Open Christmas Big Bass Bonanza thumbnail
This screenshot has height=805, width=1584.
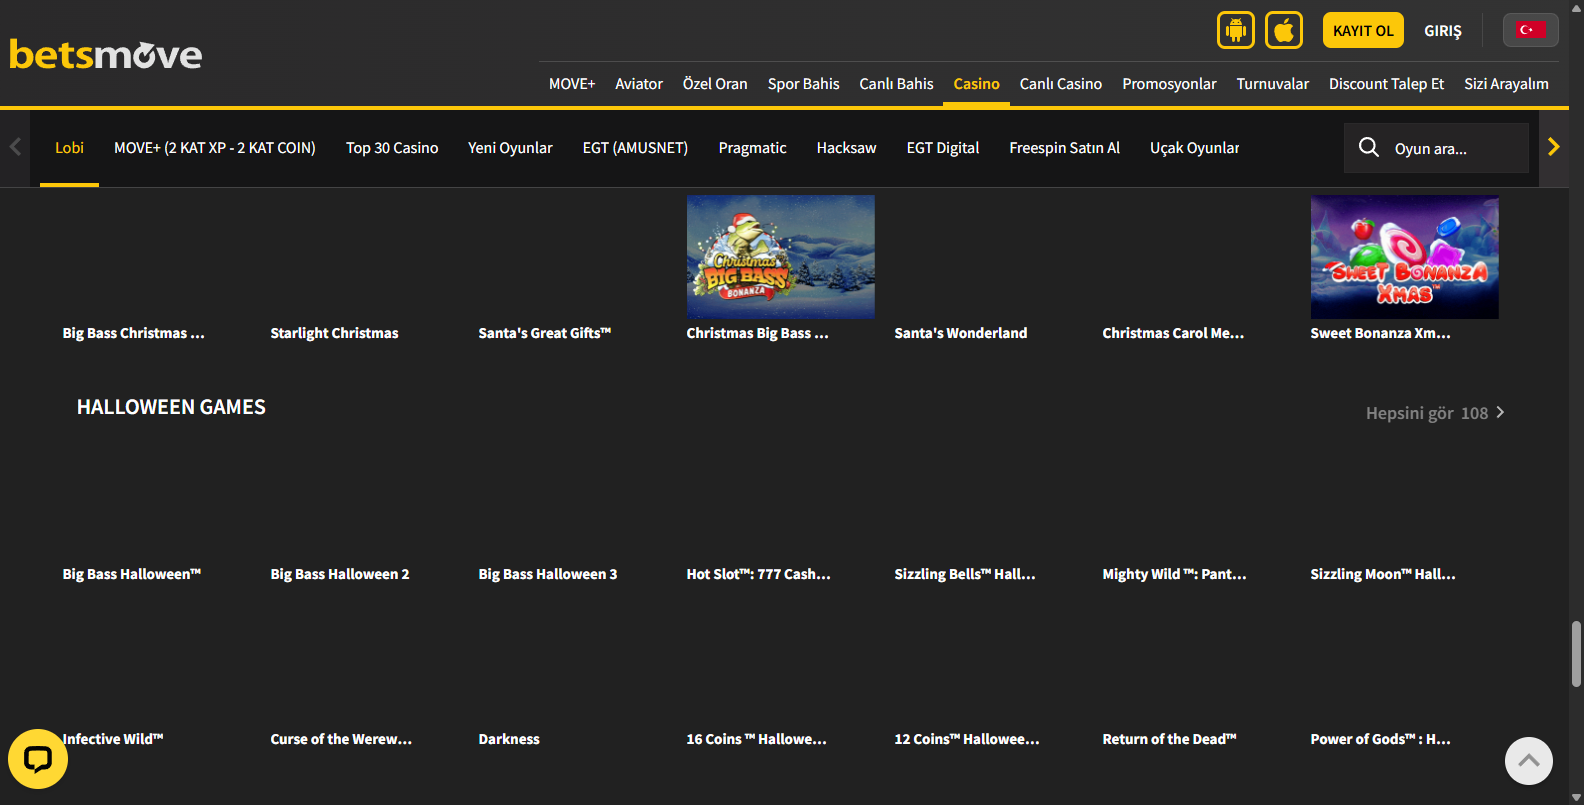[x=780, y=257]
